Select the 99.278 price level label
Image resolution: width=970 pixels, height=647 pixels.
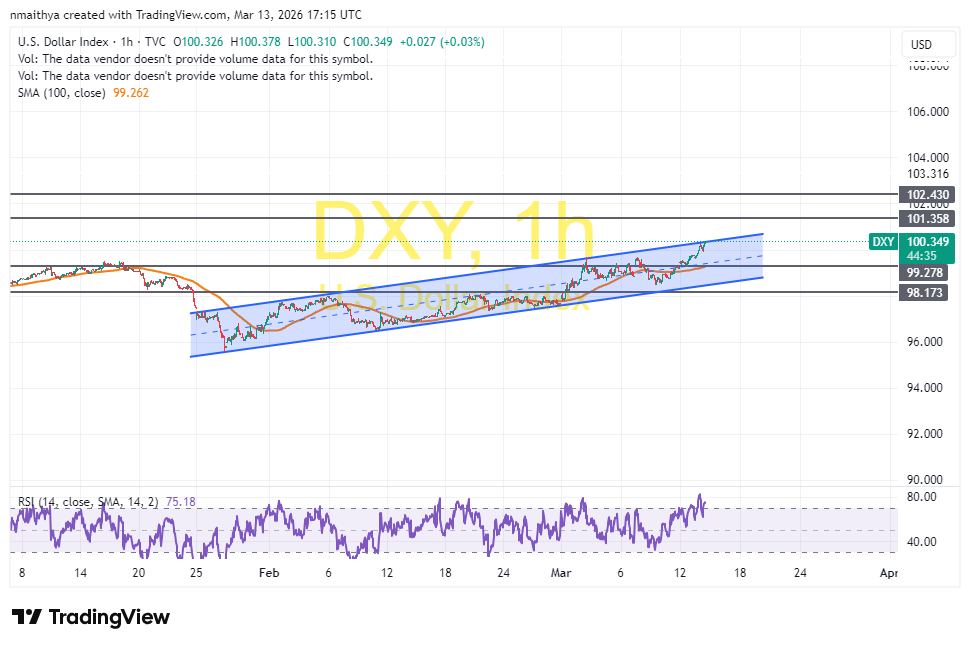coord(924,273)
